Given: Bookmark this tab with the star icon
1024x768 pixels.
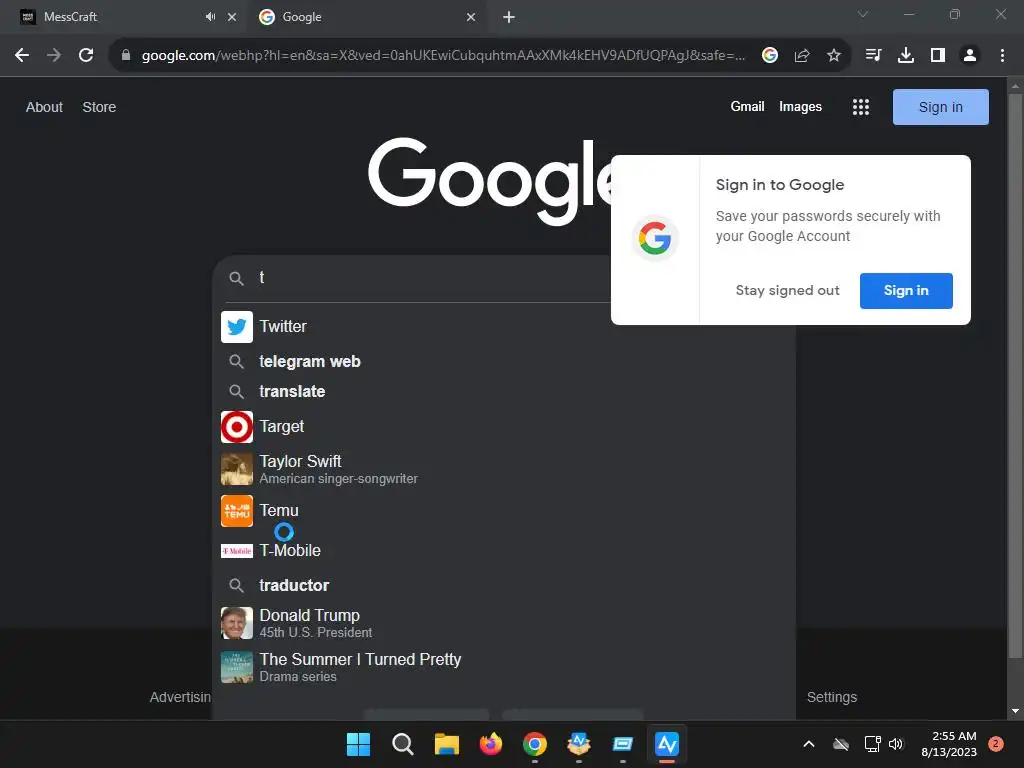Looking at the screenshot, I should click(x=833, y=55).
